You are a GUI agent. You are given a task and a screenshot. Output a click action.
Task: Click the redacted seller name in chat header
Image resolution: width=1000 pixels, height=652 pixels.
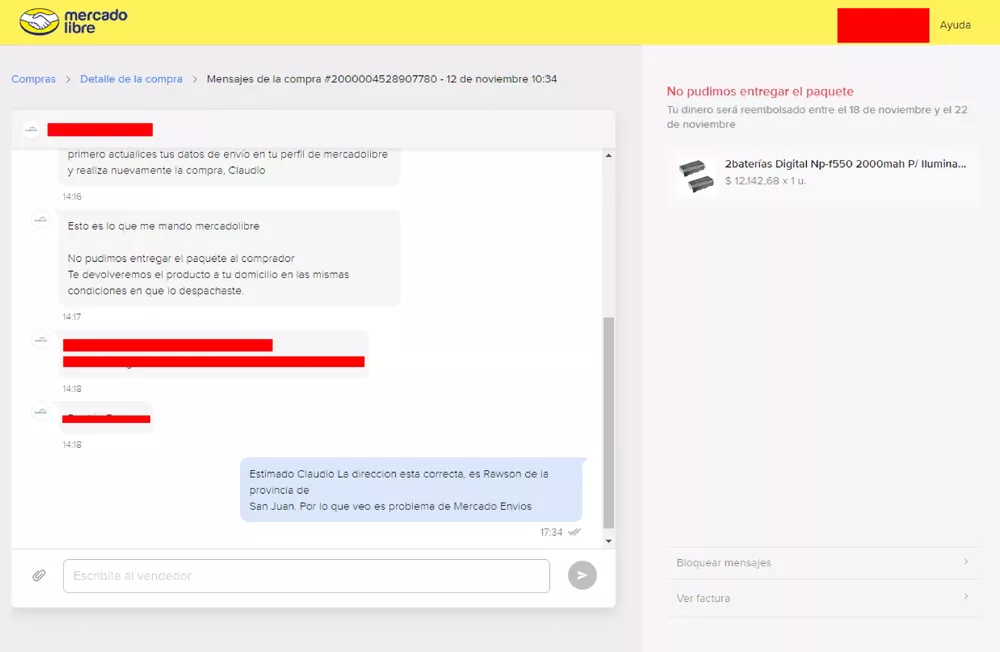tap(100, 129)
